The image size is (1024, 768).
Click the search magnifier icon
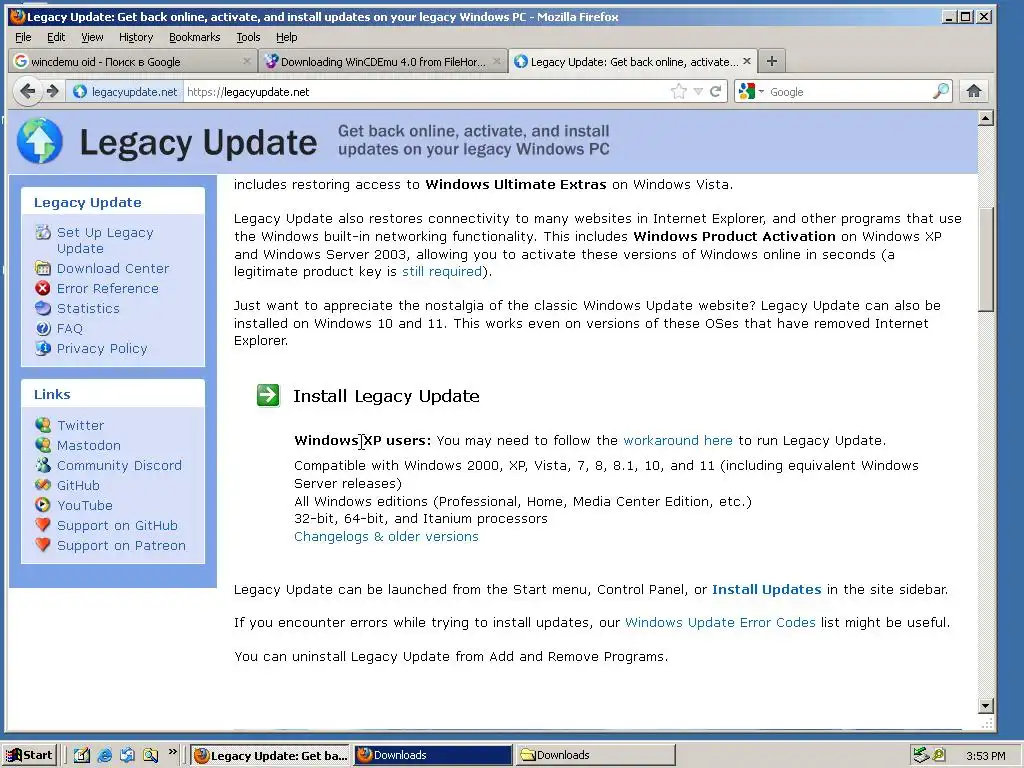(940, 91)
